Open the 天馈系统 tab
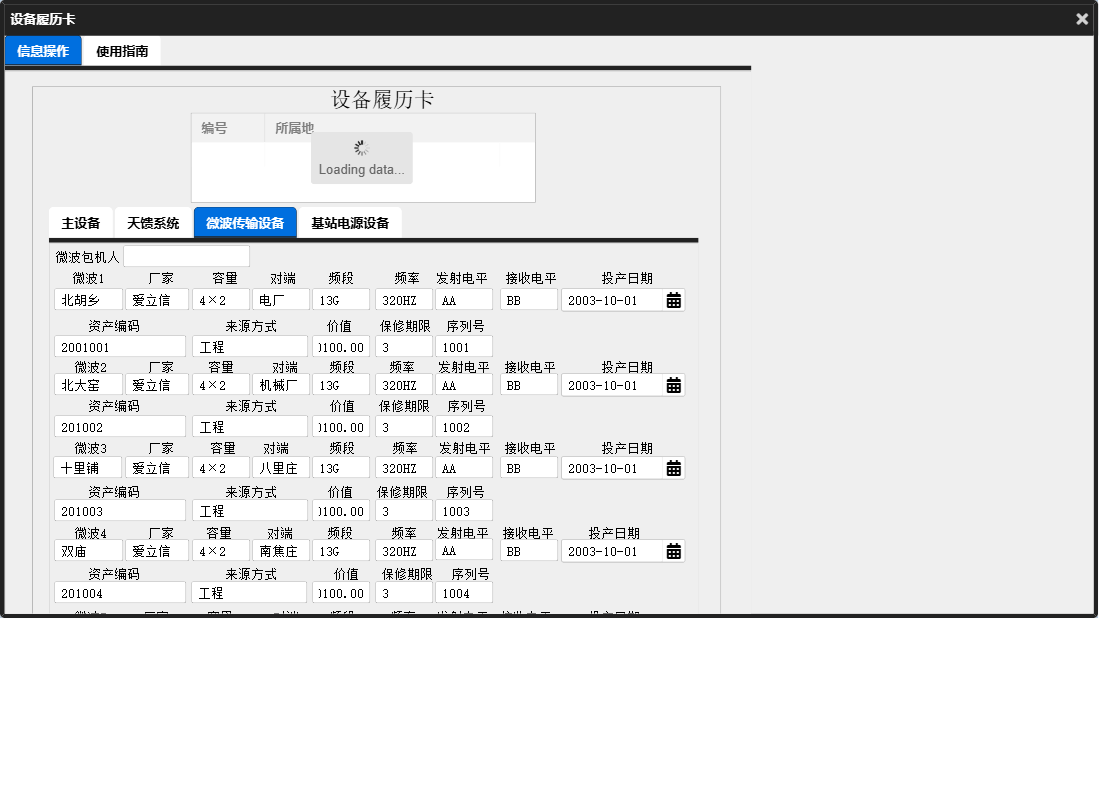 point(153,222)
